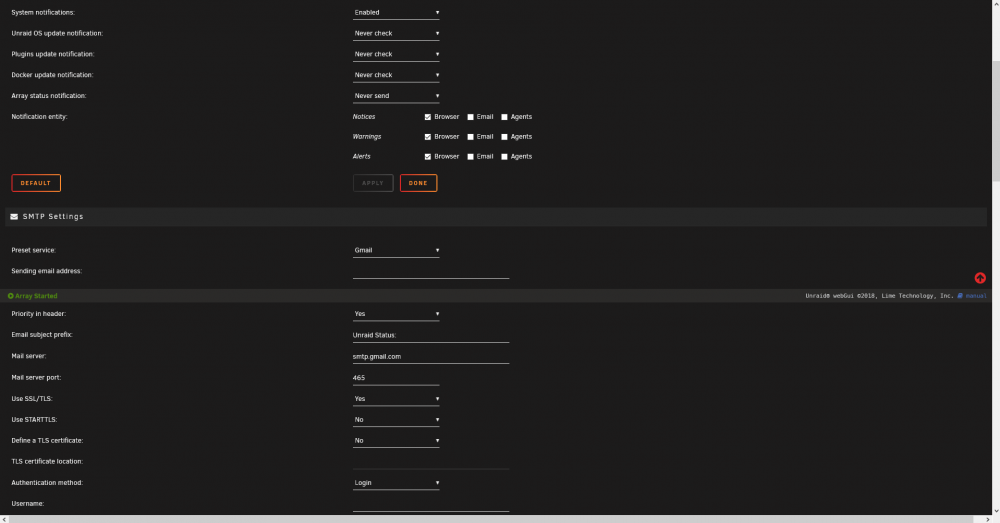This screenshot has height=523, width=1000.
Task: Click the Notification entity label
Action: [39, 117]
